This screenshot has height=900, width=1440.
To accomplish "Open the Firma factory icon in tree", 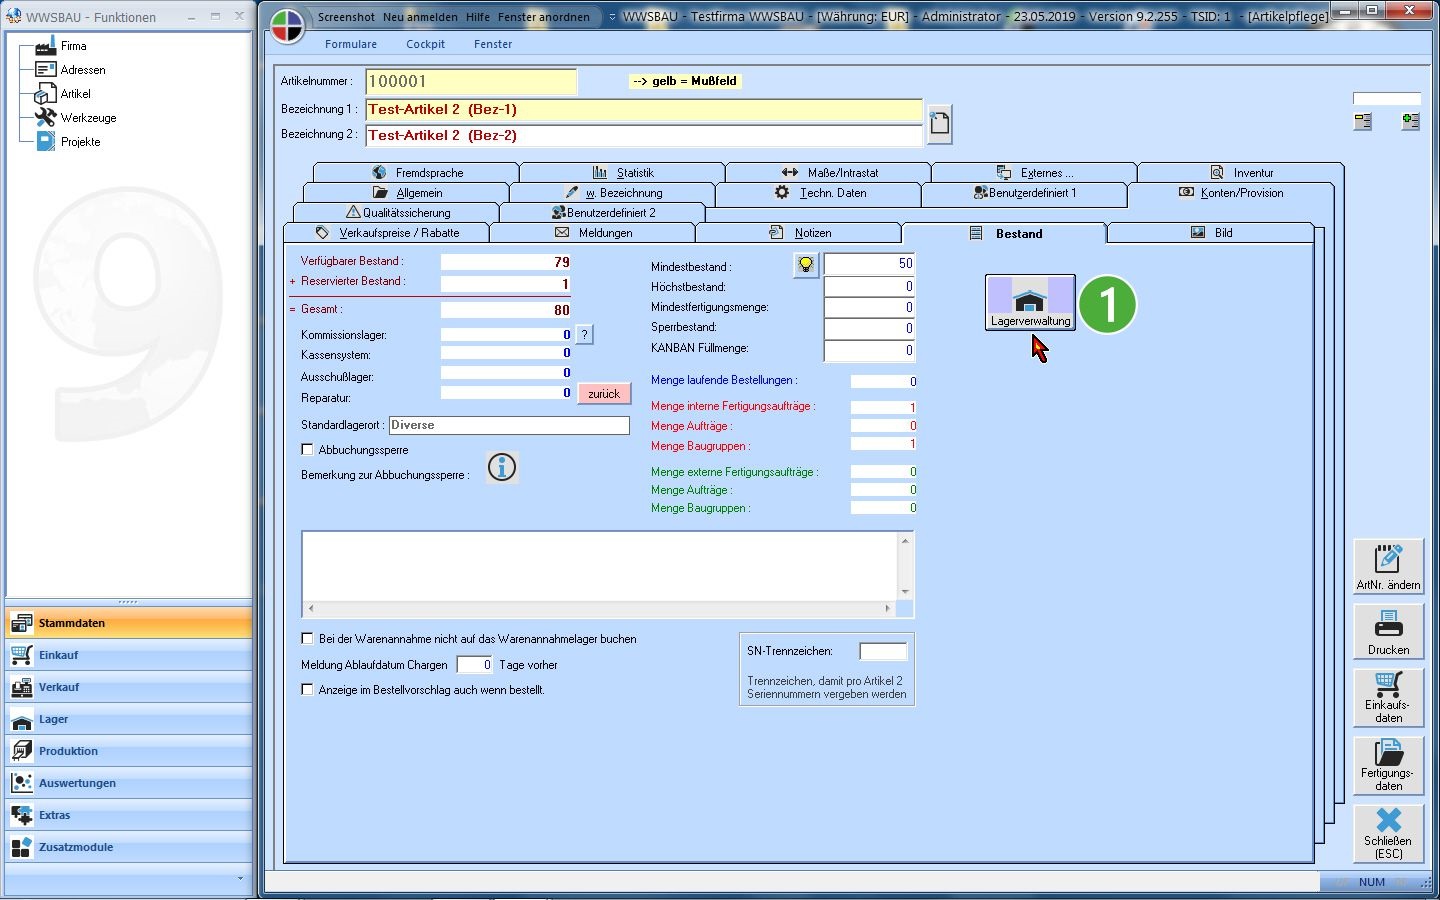I will pos(45,46).
